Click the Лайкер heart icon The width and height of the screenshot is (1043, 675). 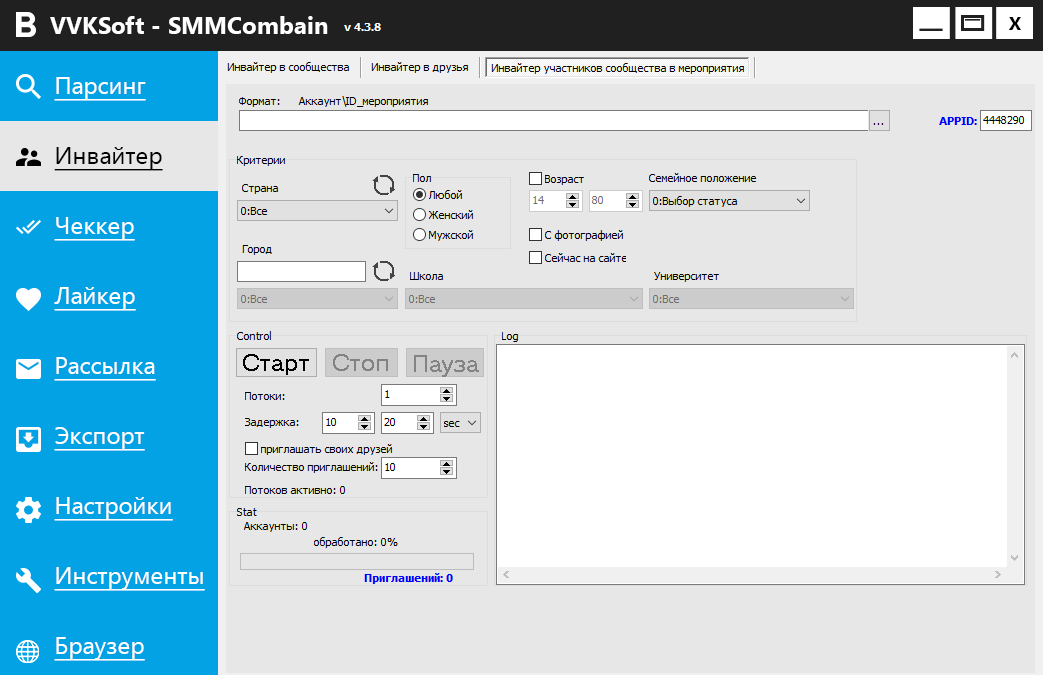coord(28,298)
